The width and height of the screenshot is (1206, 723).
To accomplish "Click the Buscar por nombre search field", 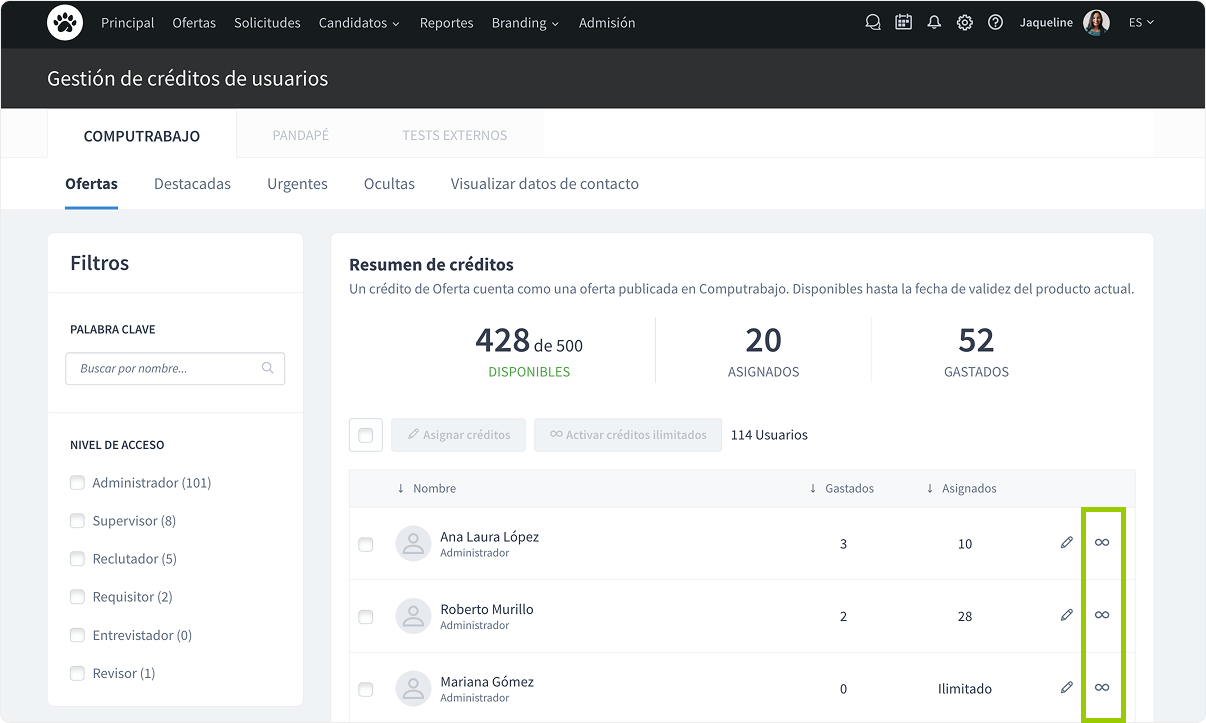I will point(166,368).
